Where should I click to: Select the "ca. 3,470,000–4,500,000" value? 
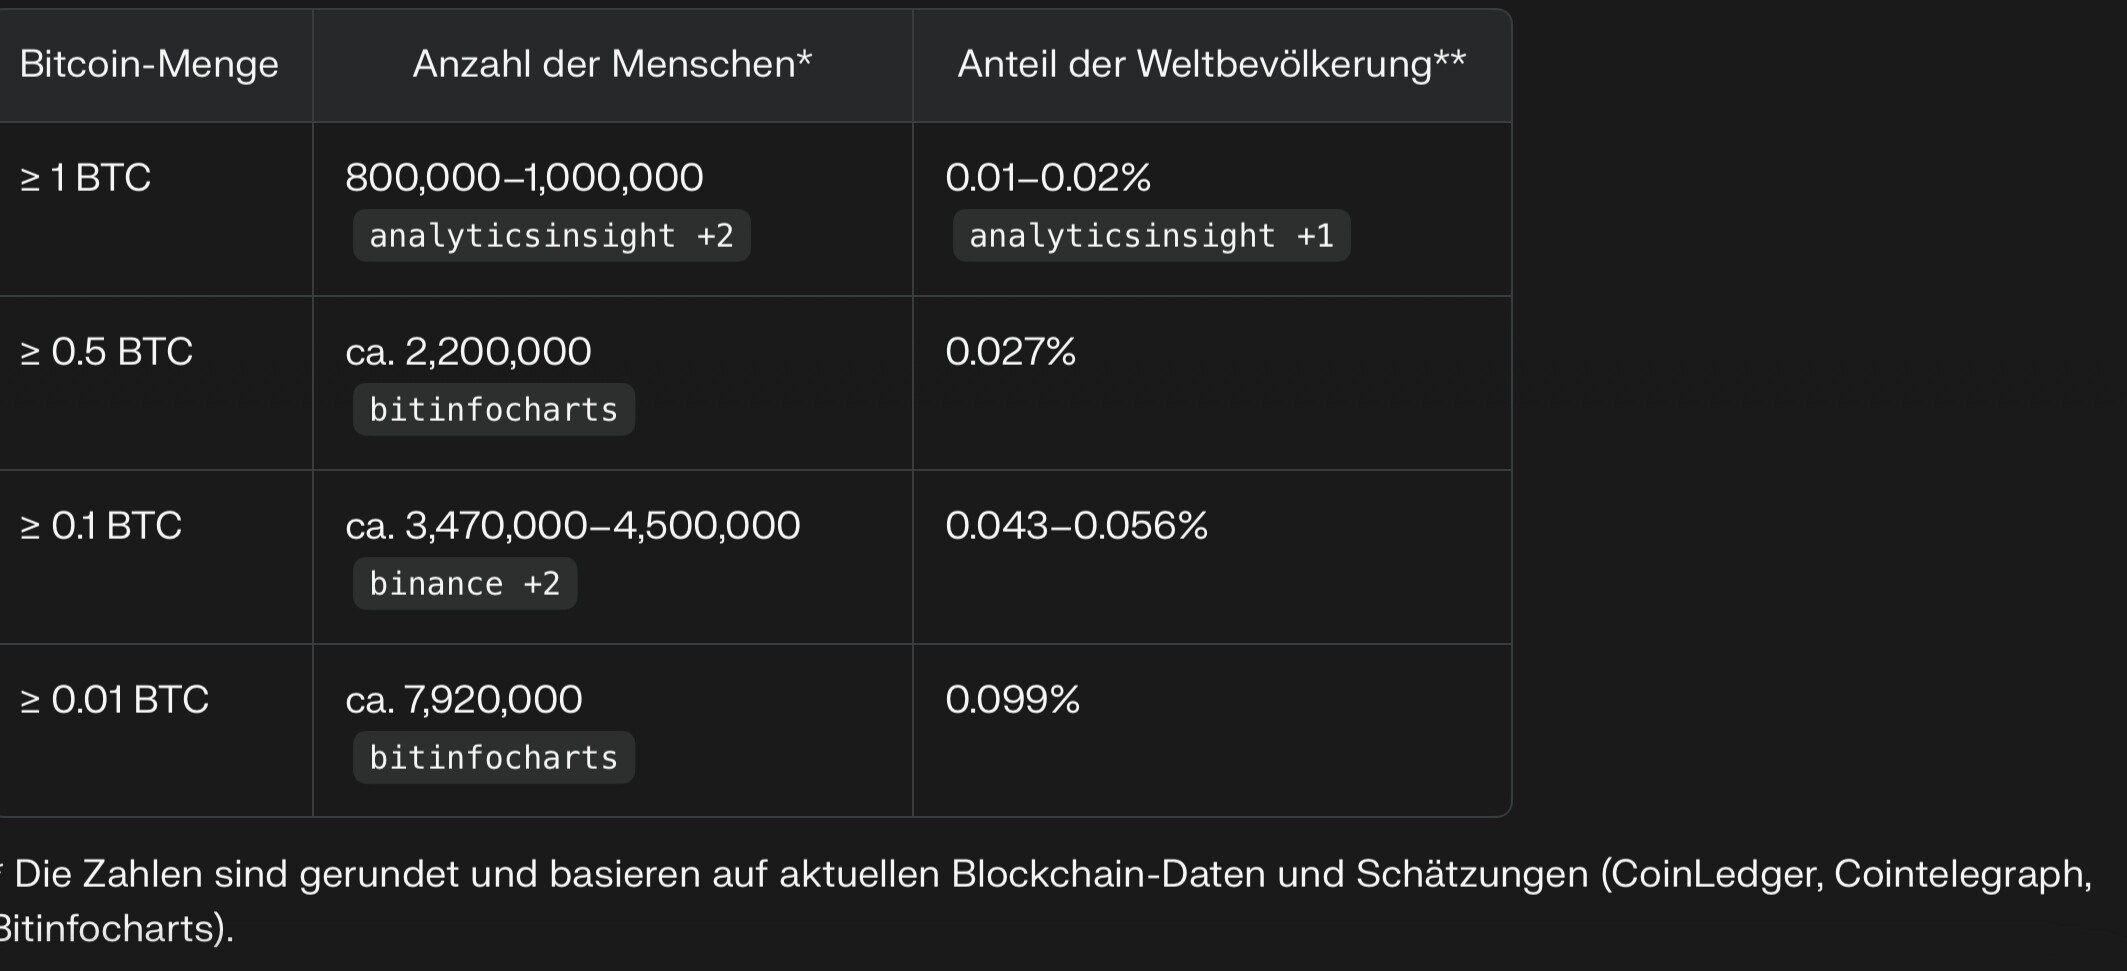(x=572, y=526)
